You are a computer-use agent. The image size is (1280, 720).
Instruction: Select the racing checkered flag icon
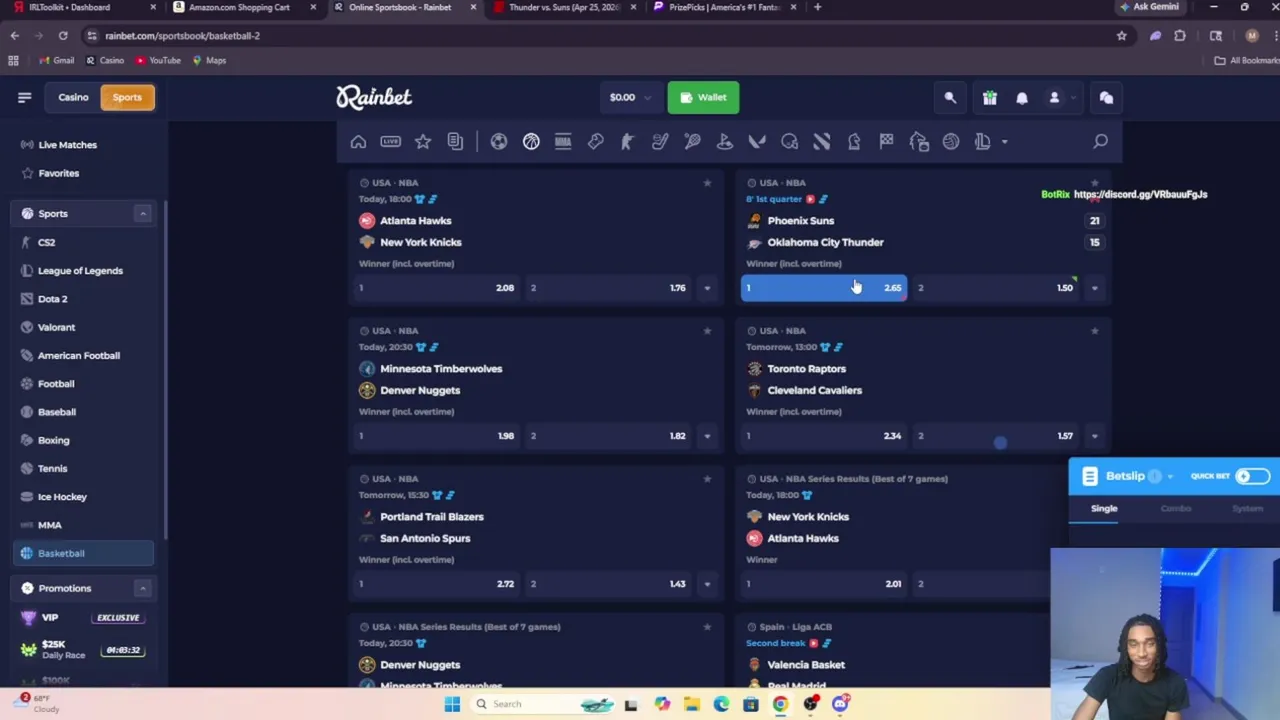(x=886, y=142)
